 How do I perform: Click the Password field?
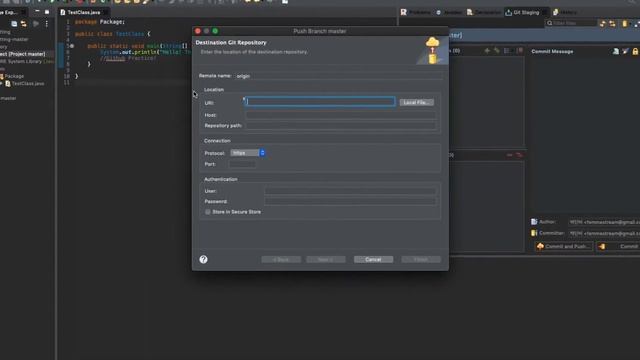pyautogui.click(x=350, y=202)
